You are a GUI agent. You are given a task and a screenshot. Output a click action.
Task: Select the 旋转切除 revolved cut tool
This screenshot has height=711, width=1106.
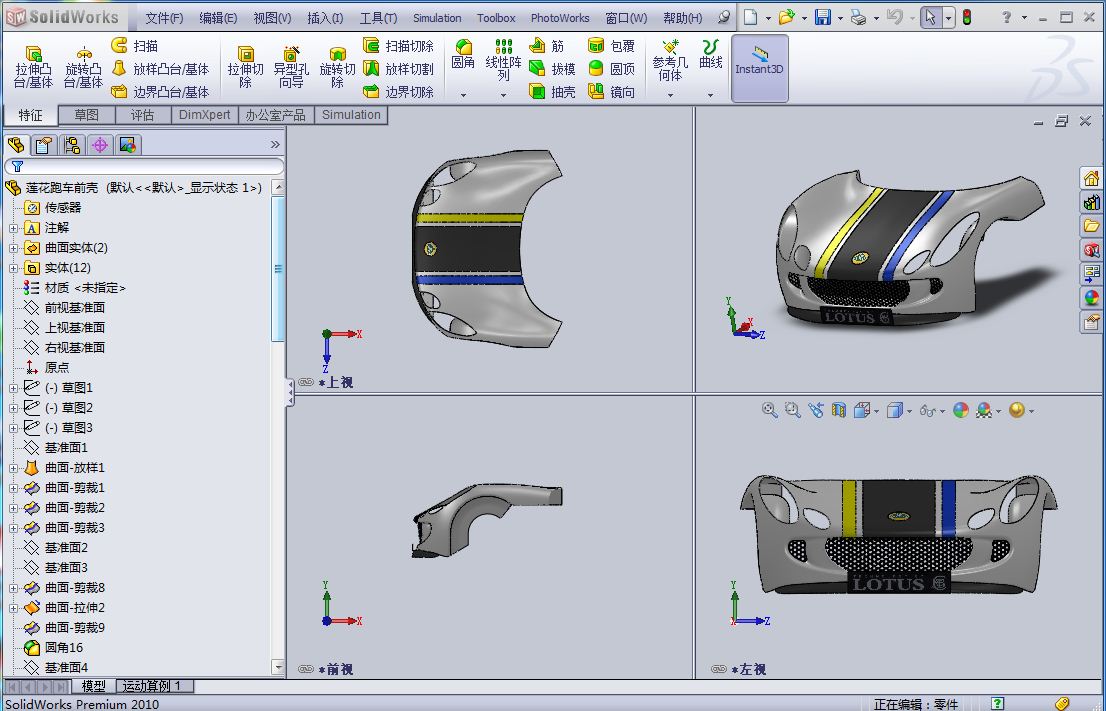[337, 67]
